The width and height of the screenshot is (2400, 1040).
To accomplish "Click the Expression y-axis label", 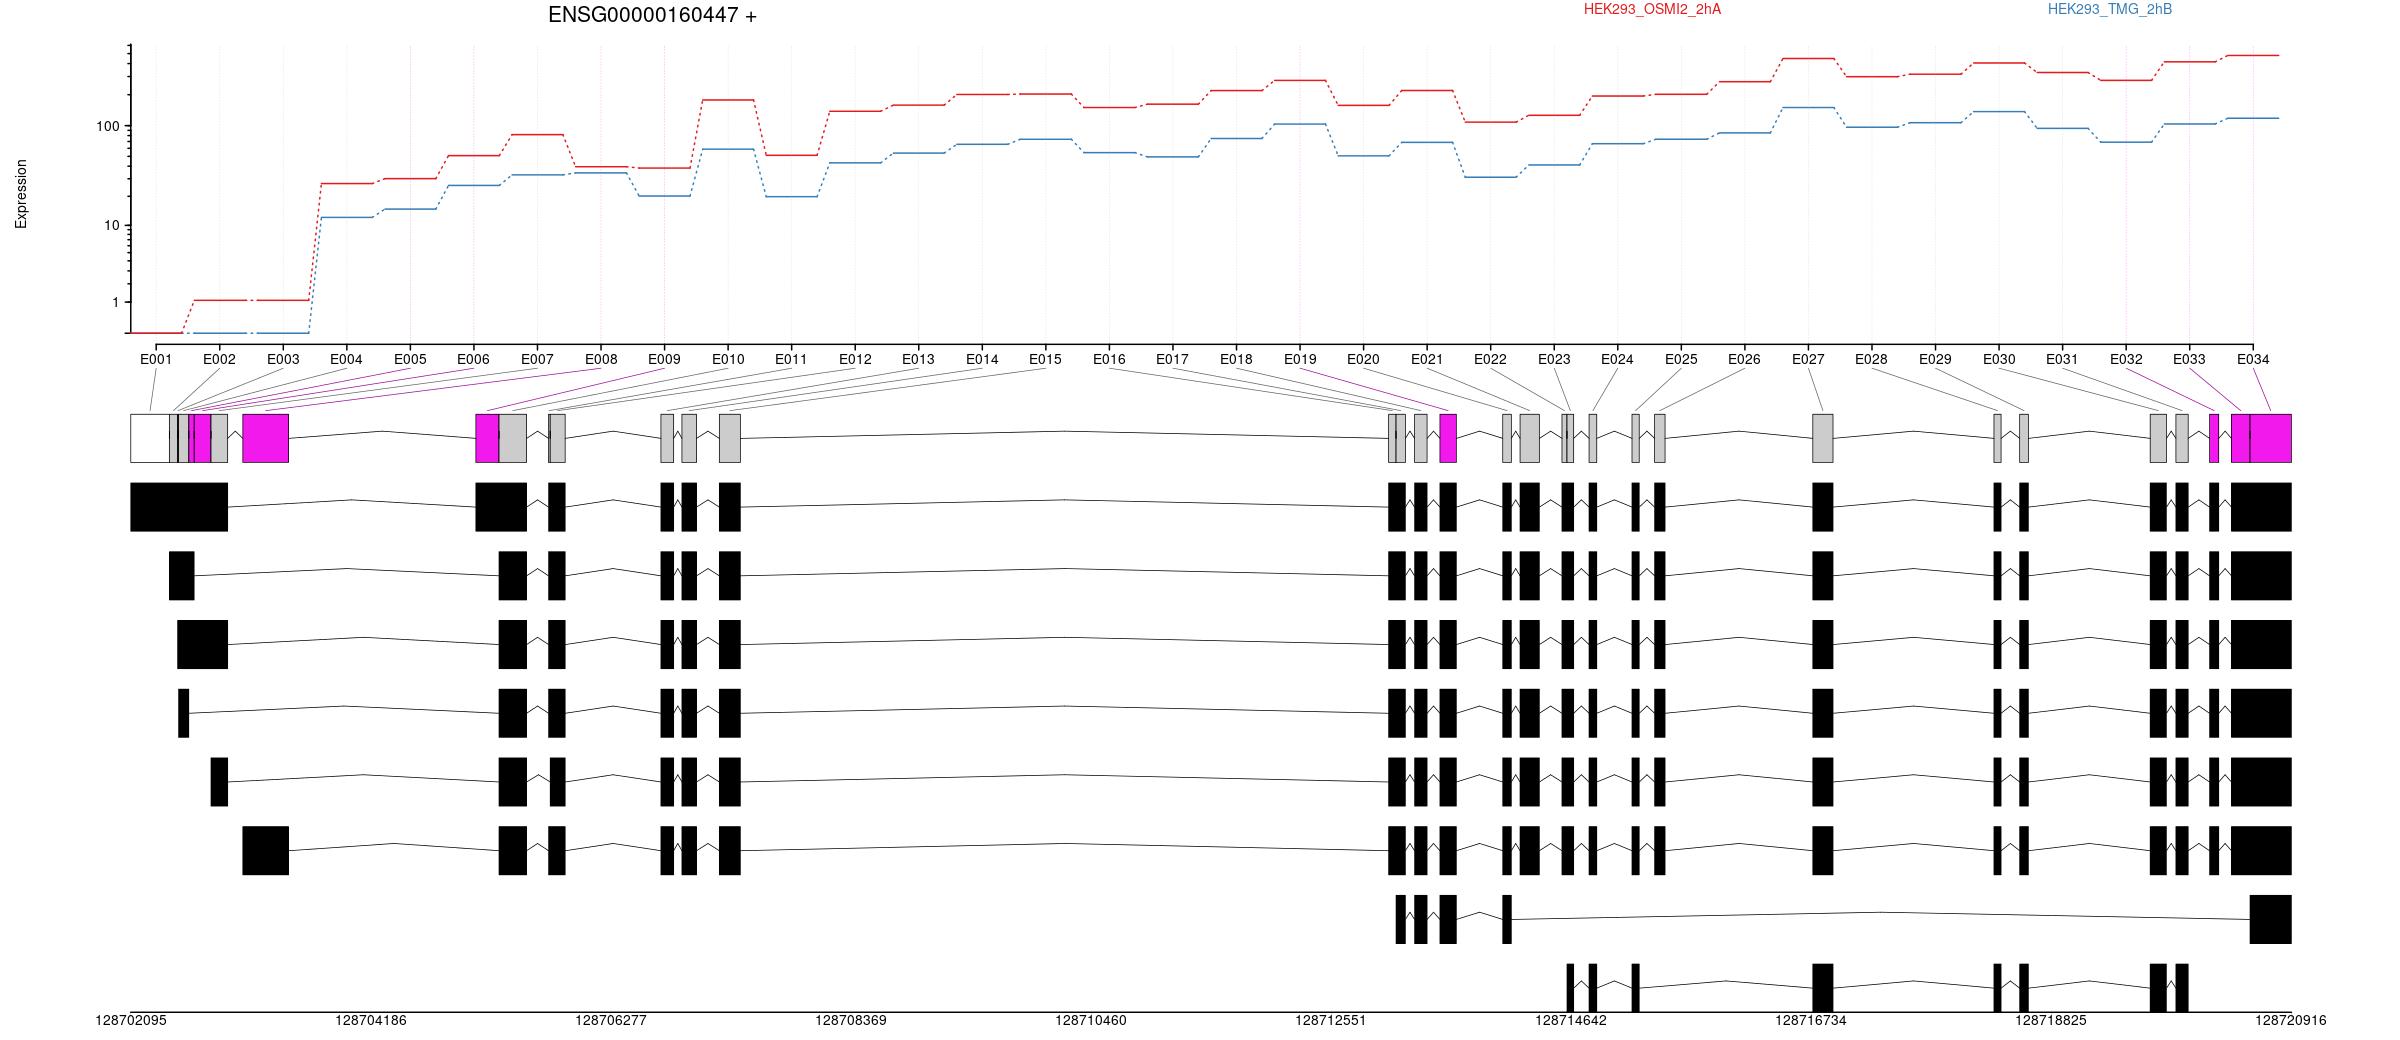I will pos(21,194).
